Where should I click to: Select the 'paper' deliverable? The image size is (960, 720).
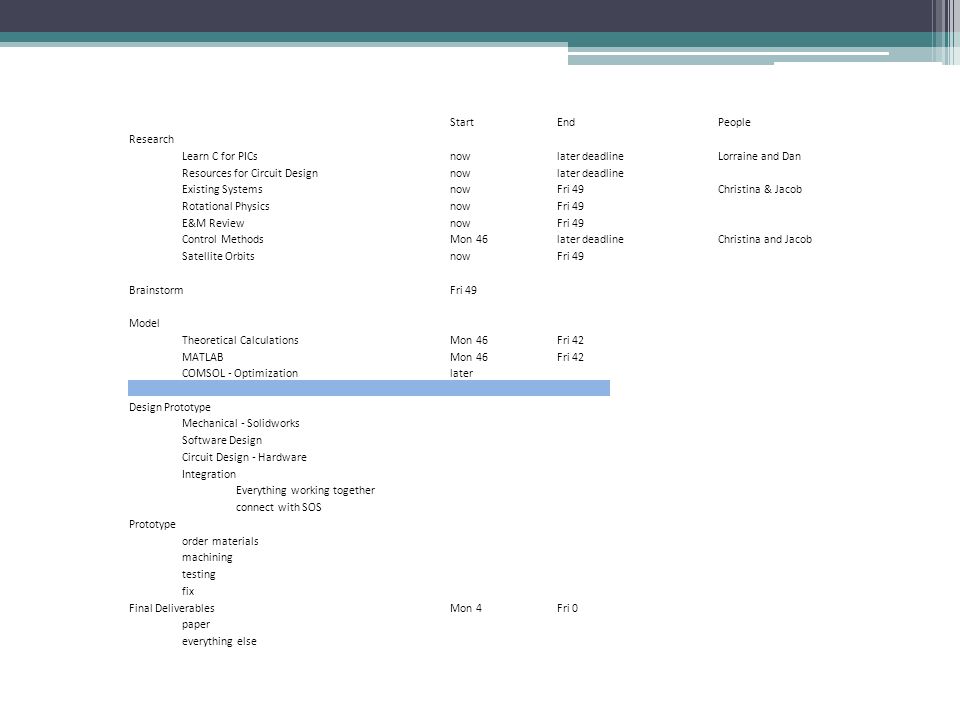(196, 624)
